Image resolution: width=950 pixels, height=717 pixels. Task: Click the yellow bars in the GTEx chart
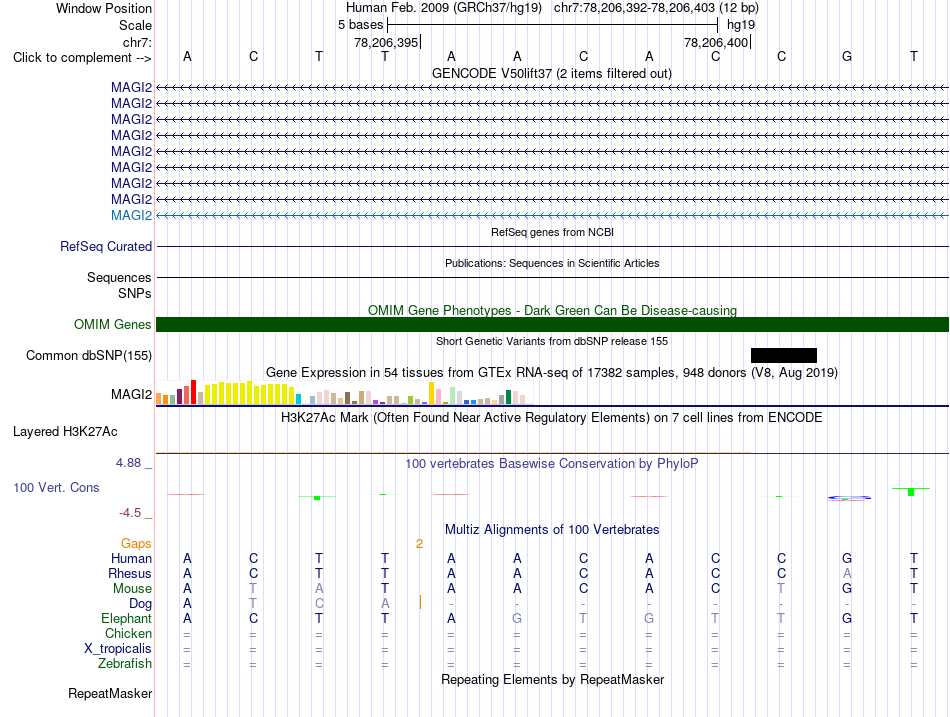250,393
